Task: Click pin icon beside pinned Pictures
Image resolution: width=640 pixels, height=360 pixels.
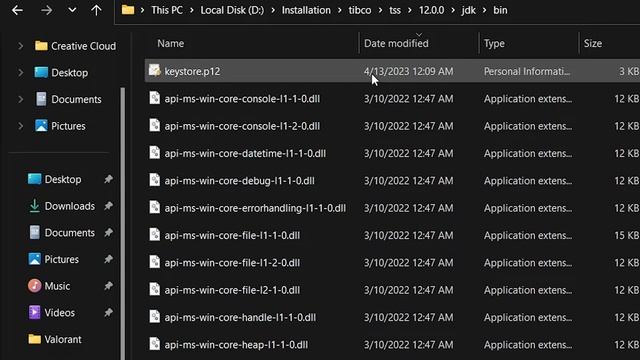Action: 108,259
